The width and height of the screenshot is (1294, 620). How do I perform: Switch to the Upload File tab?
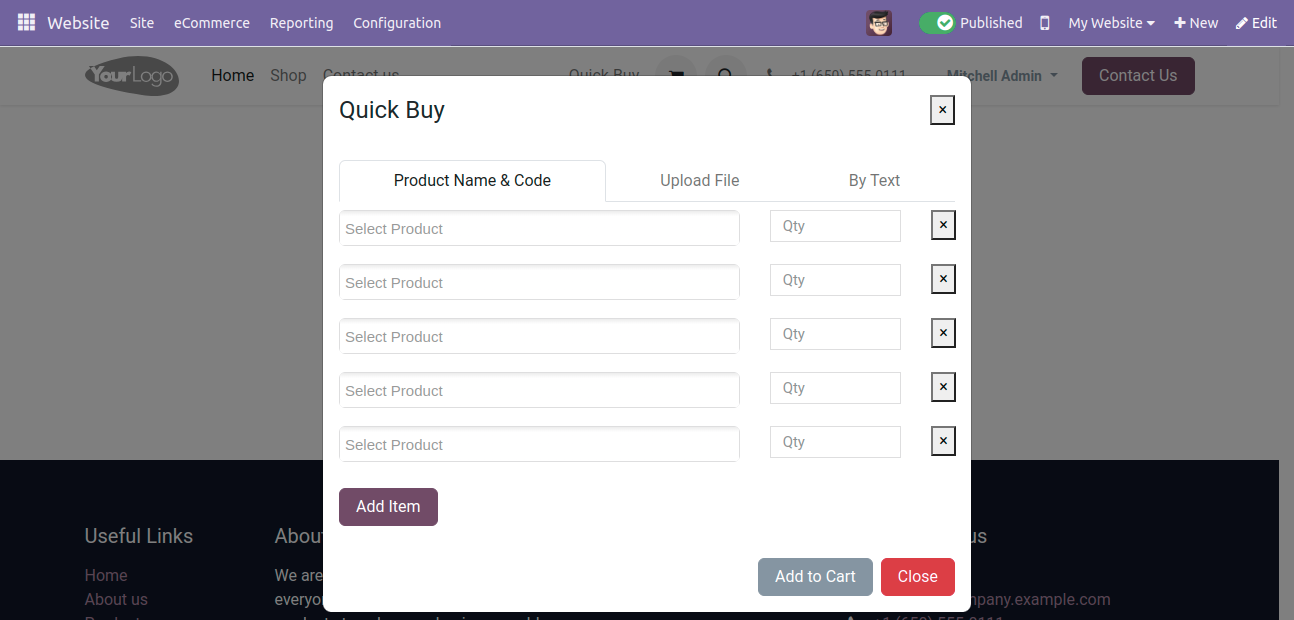tap(700, 181)
